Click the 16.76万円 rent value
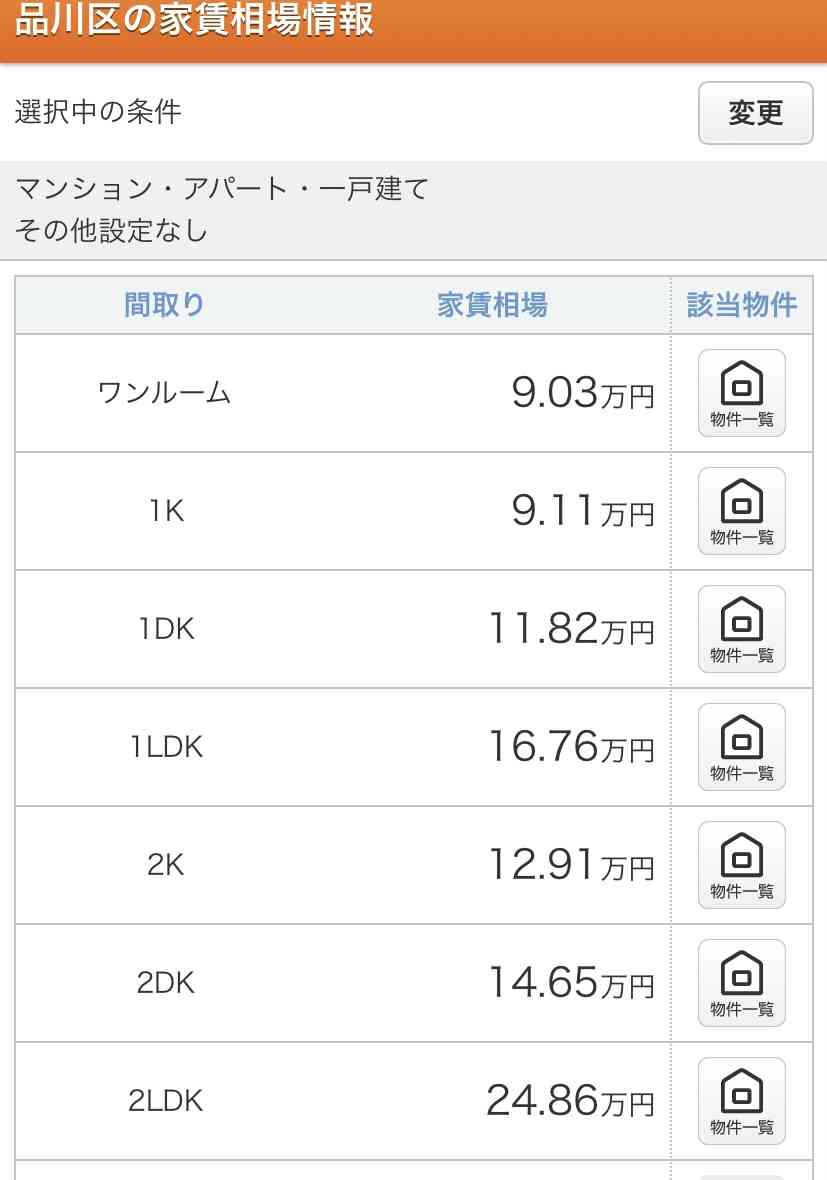 [x=571, y=747]
